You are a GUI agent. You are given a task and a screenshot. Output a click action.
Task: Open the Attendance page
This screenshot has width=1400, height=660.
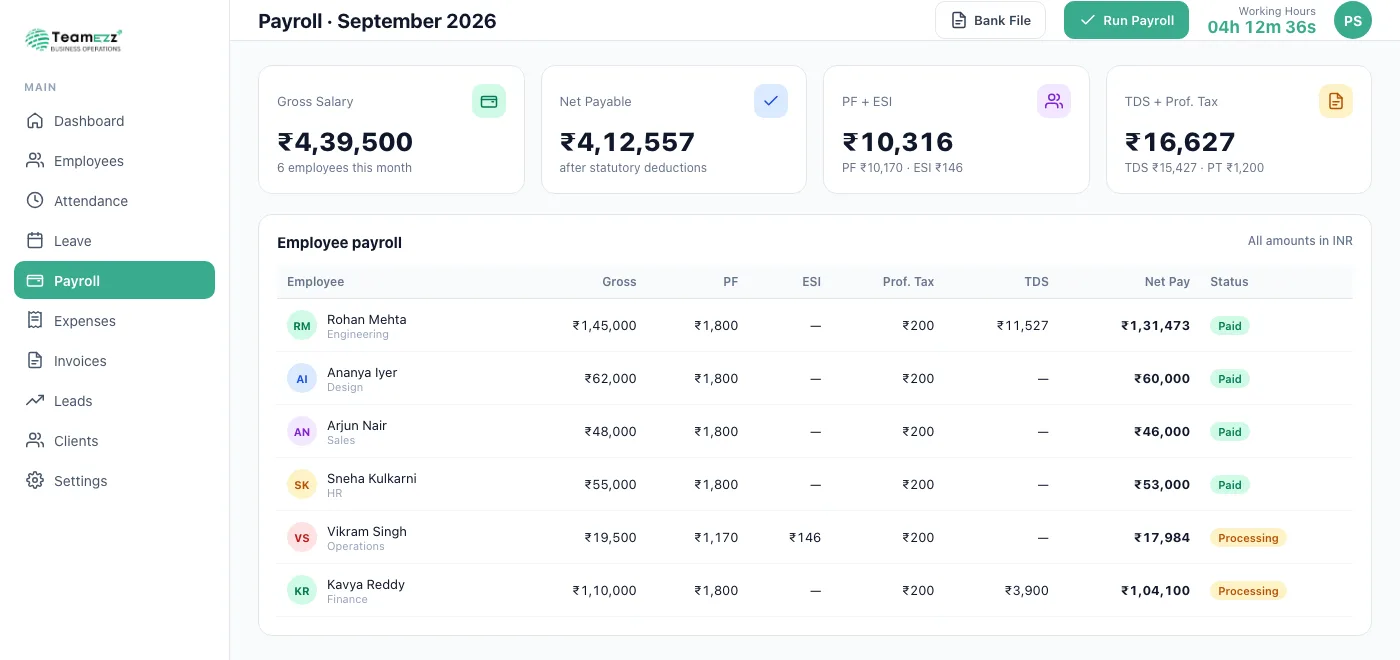[x=114, y=201]
